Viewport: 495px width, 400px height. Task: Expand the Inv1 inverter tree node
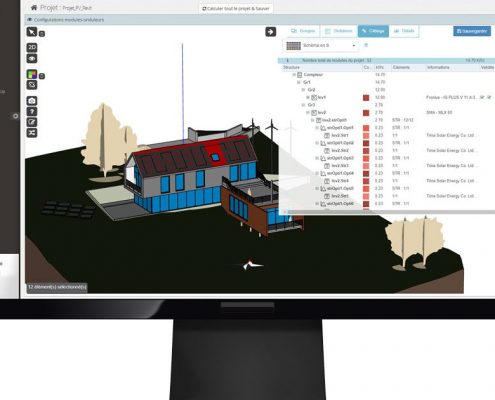308,98
